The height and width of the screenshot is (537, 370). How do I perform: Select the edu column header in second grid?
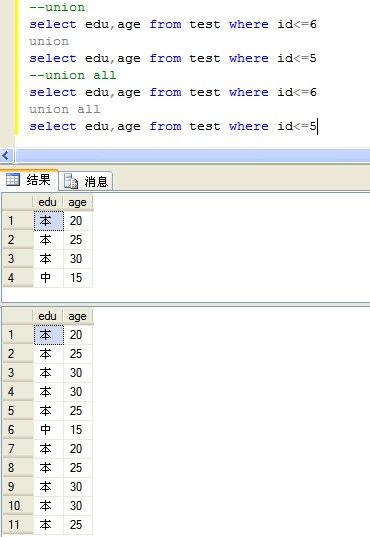coord(48,316)
